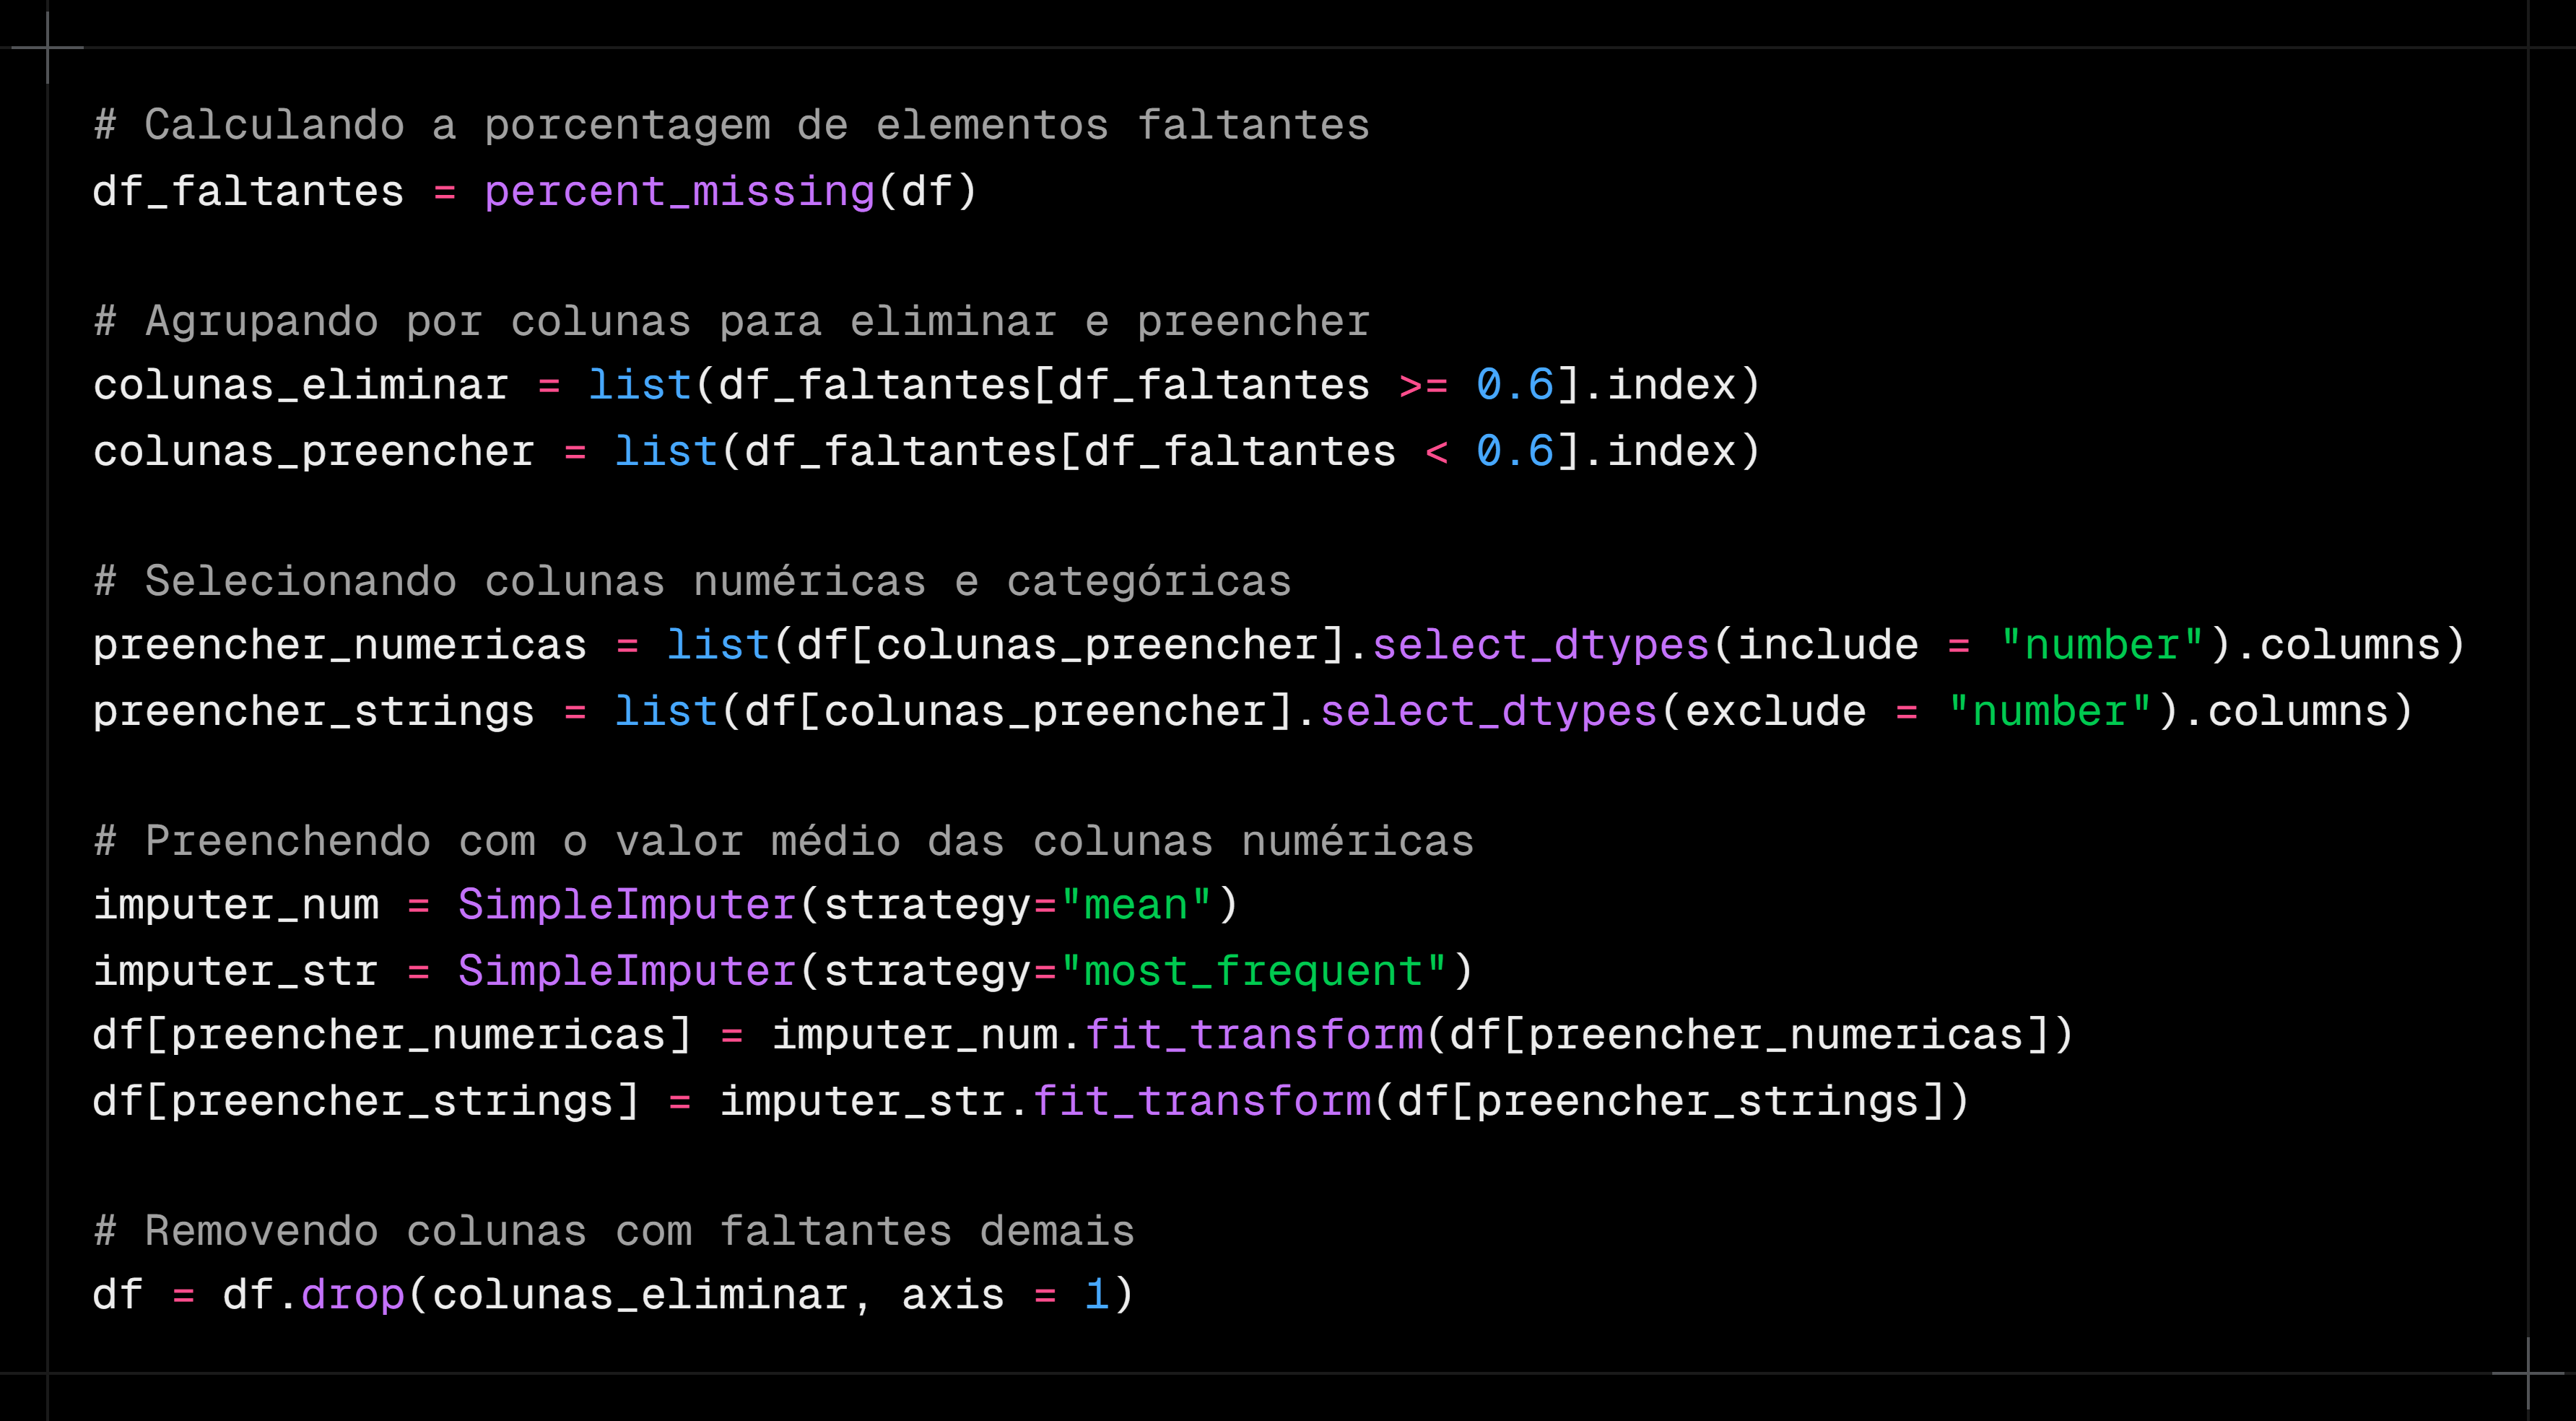Click select_dtypes on the preencher_strings line
This screenshot has width=2576, height=1421.
tap(1489, 711)
